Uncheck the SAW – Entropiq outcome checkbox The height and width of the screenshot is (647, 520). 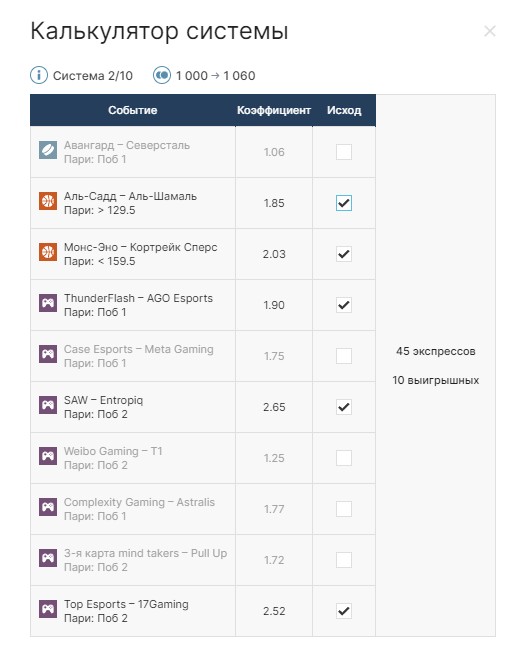click(344, 407)
